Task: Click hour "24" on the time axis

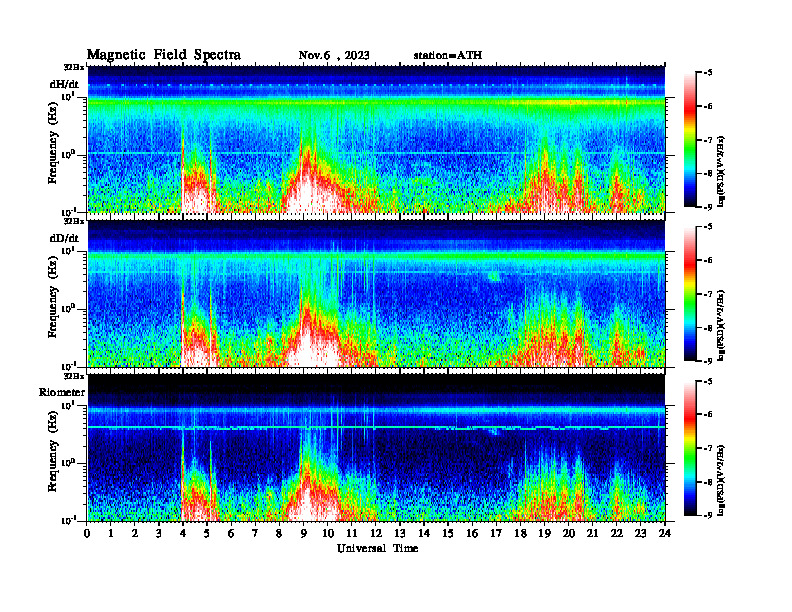Action: (665, 534)
